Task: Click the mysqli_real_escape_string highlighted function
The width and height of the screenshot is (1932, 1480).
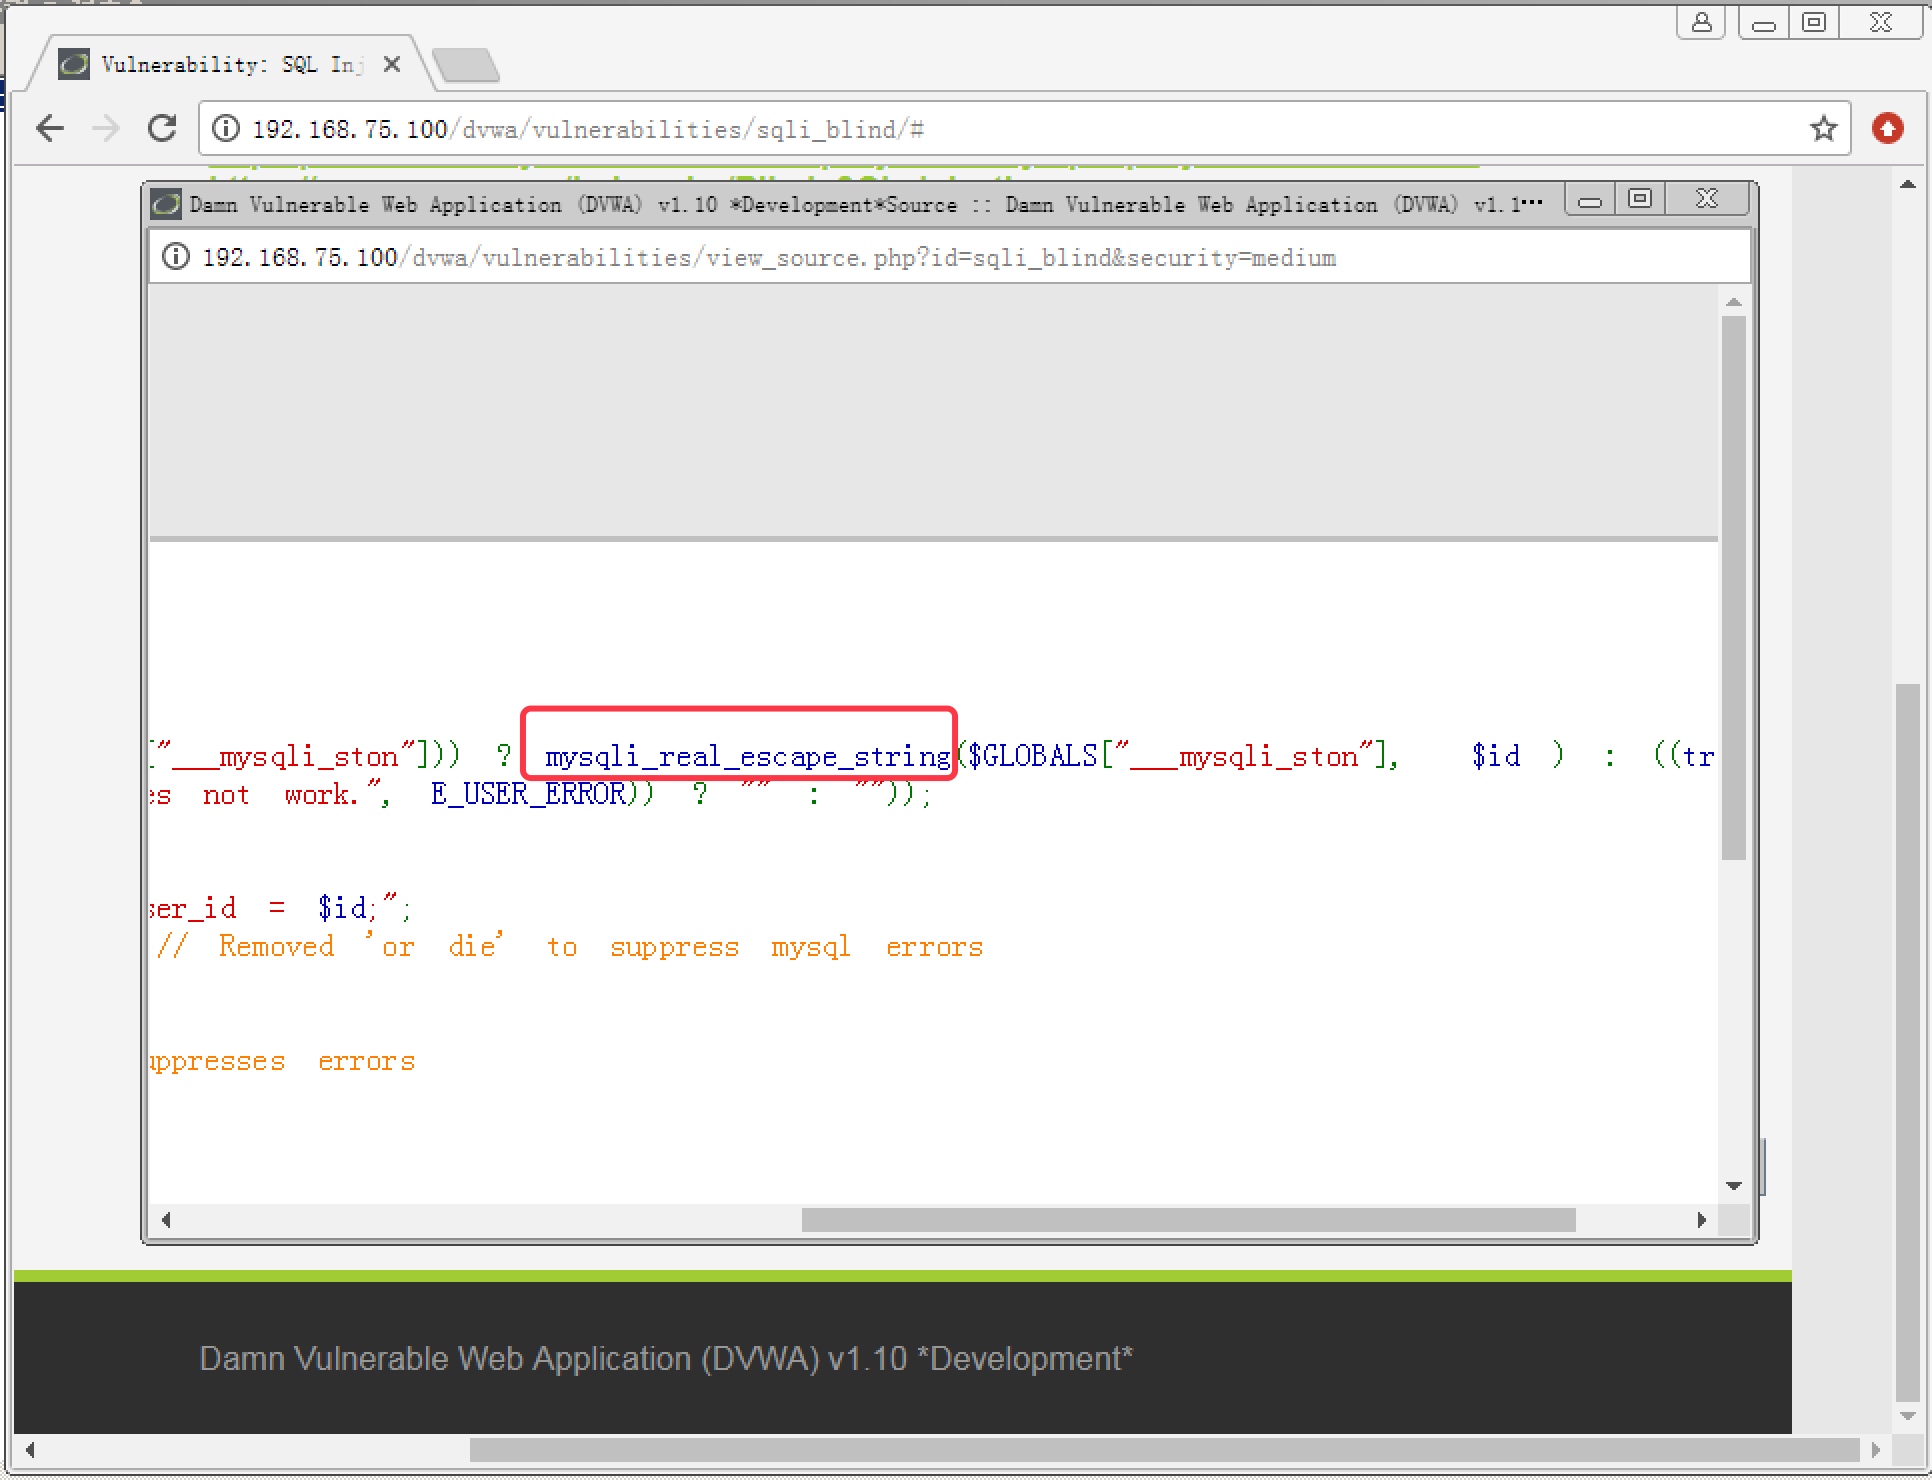Action: [746, 756]
